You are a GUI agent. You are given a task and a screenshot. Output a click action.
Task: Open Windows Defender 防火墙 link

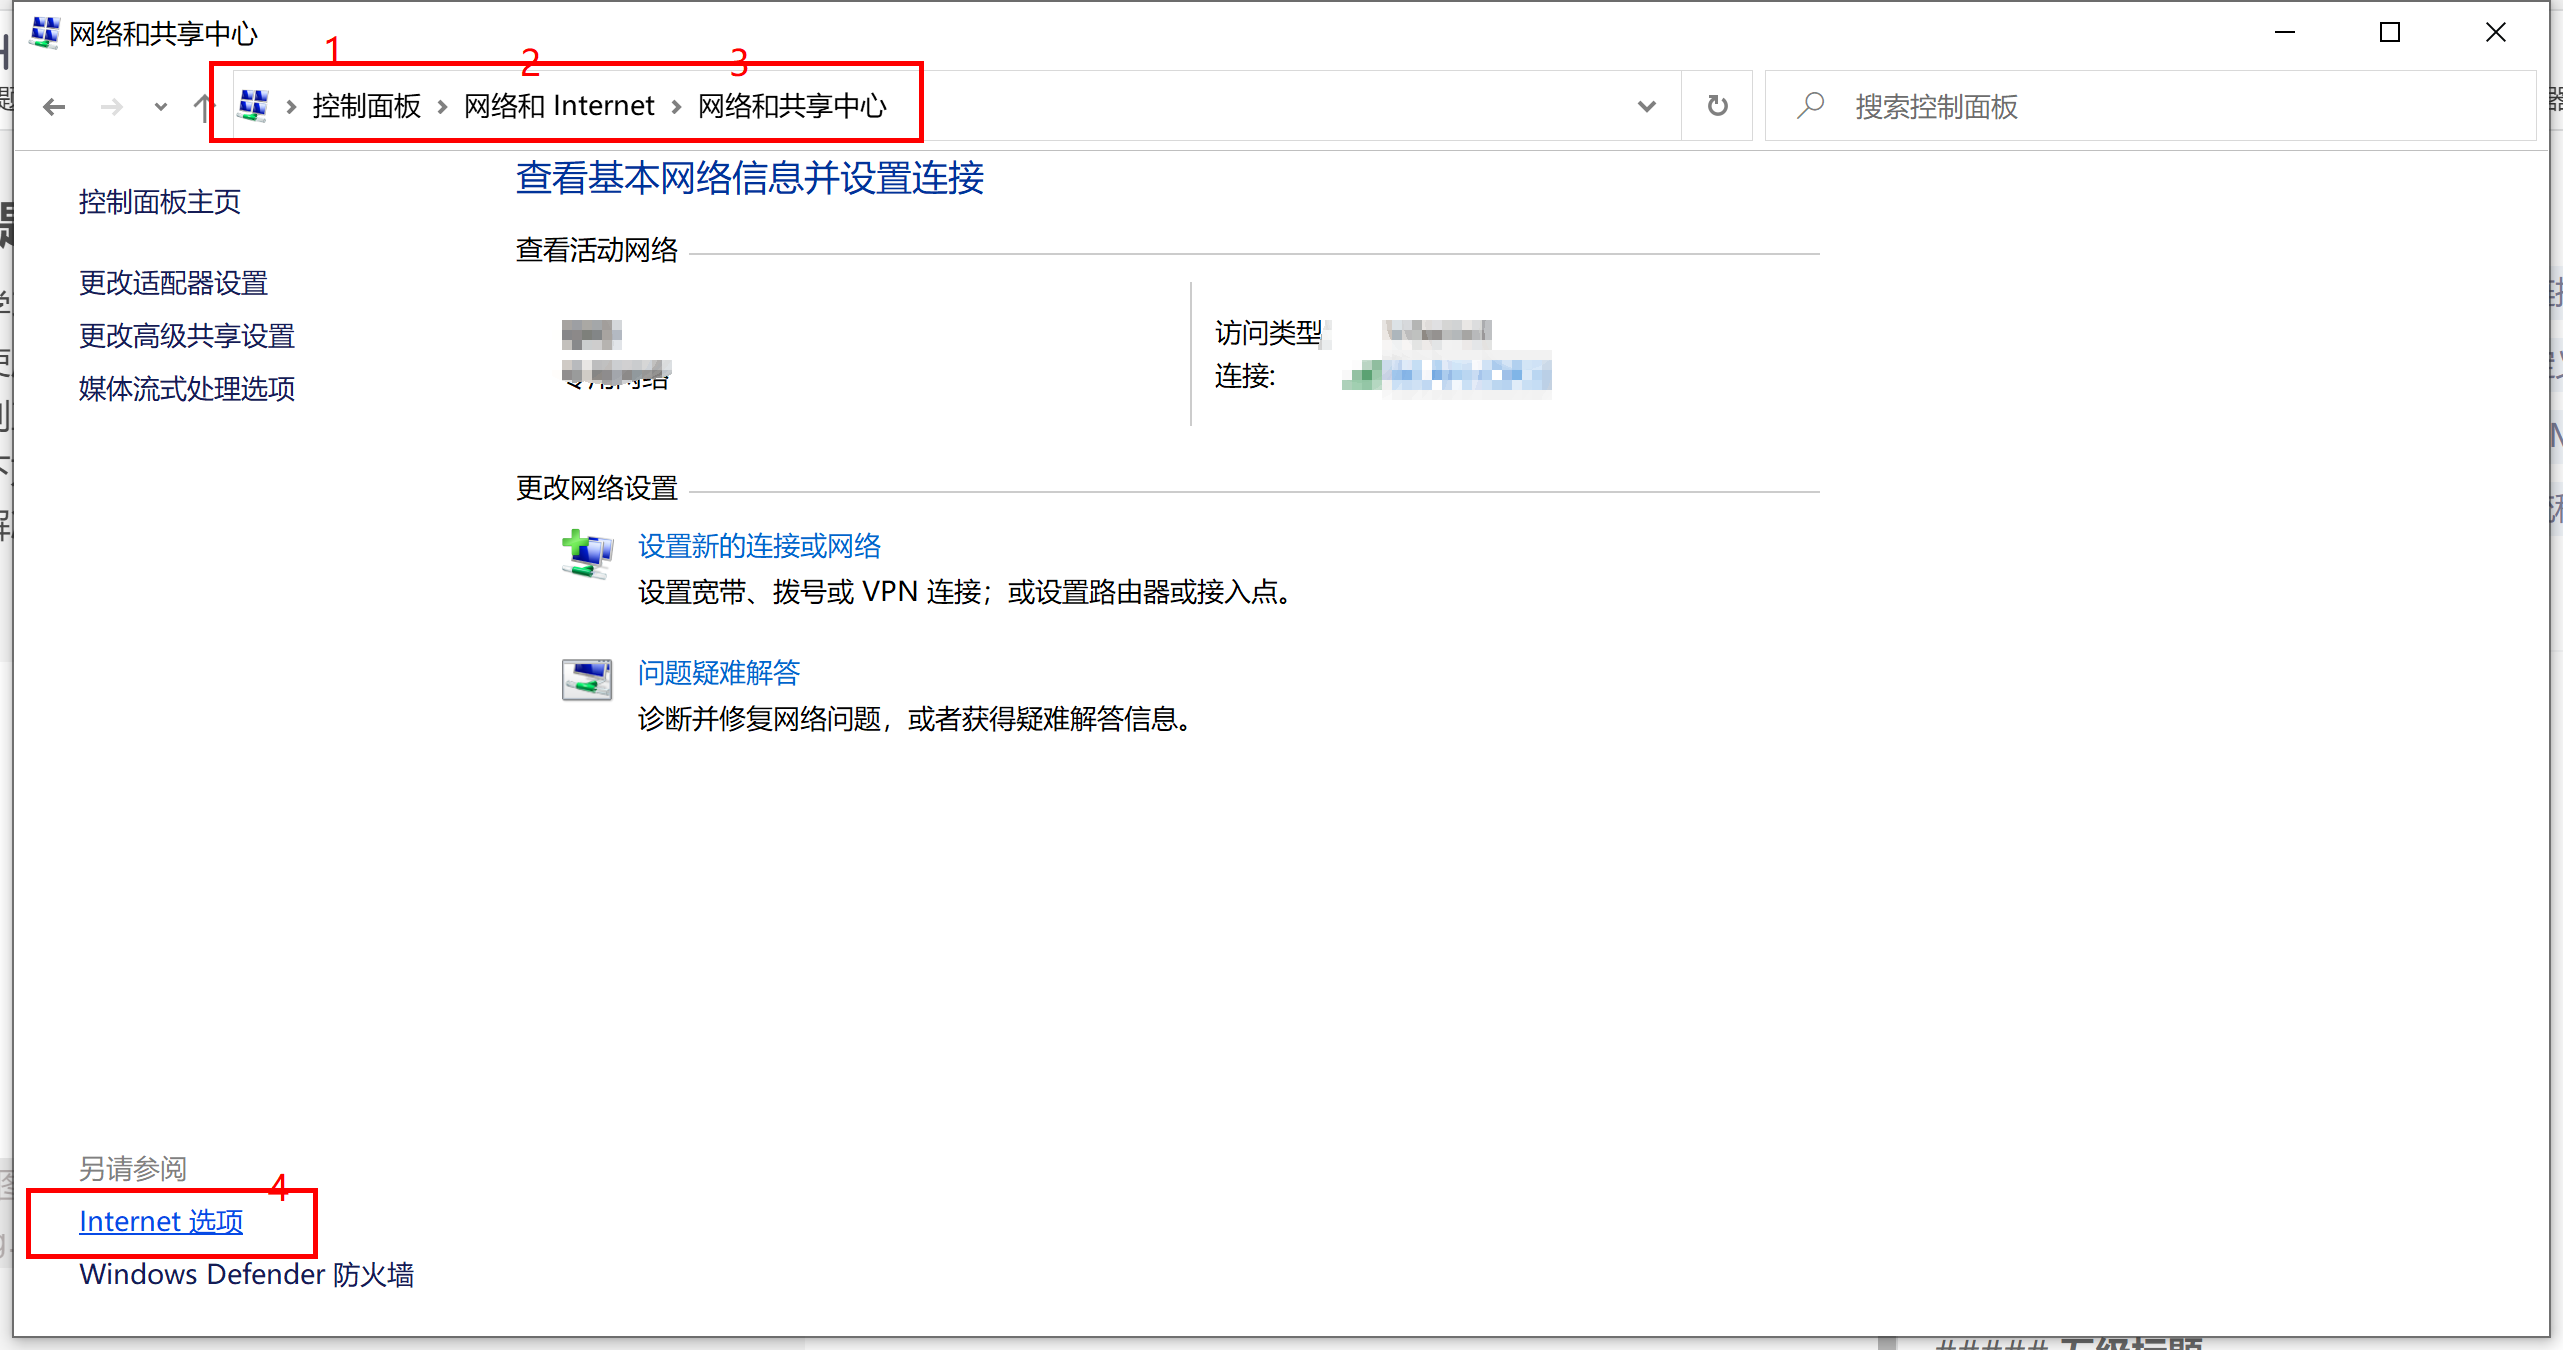[246, 1274]
